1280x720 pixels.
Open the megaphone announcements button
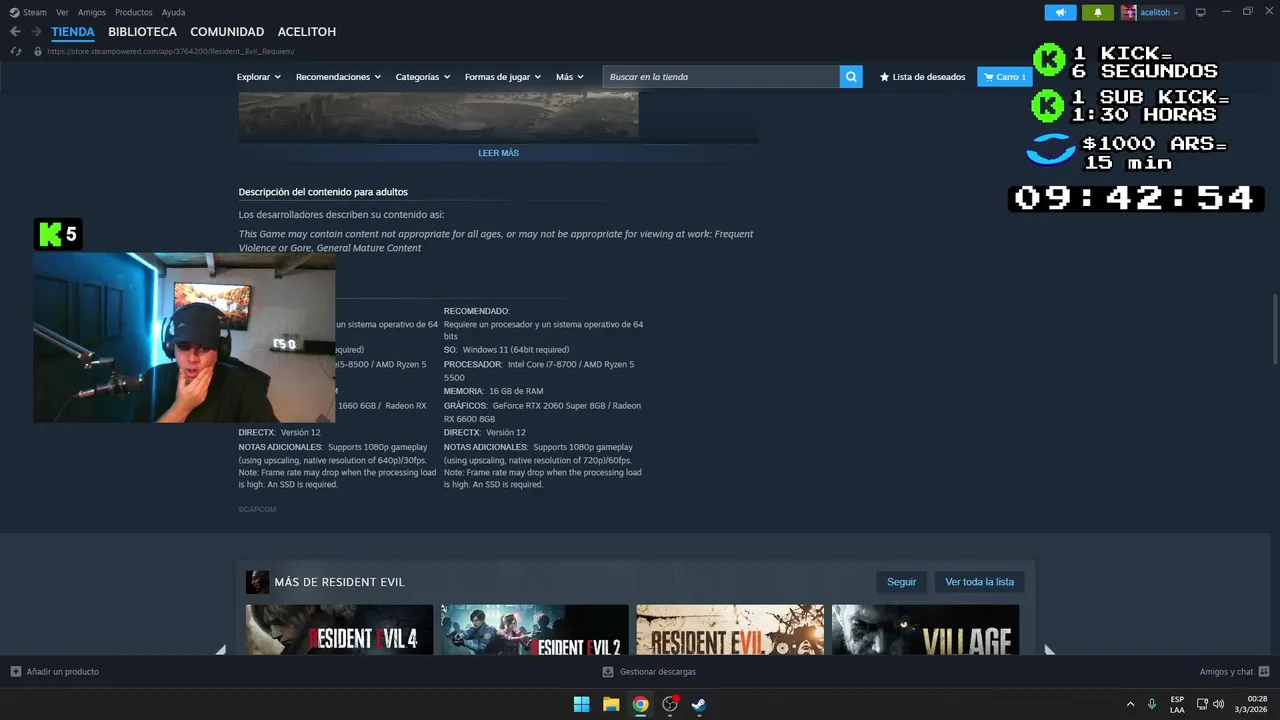pyautogui.click(x=1060, y=12)
